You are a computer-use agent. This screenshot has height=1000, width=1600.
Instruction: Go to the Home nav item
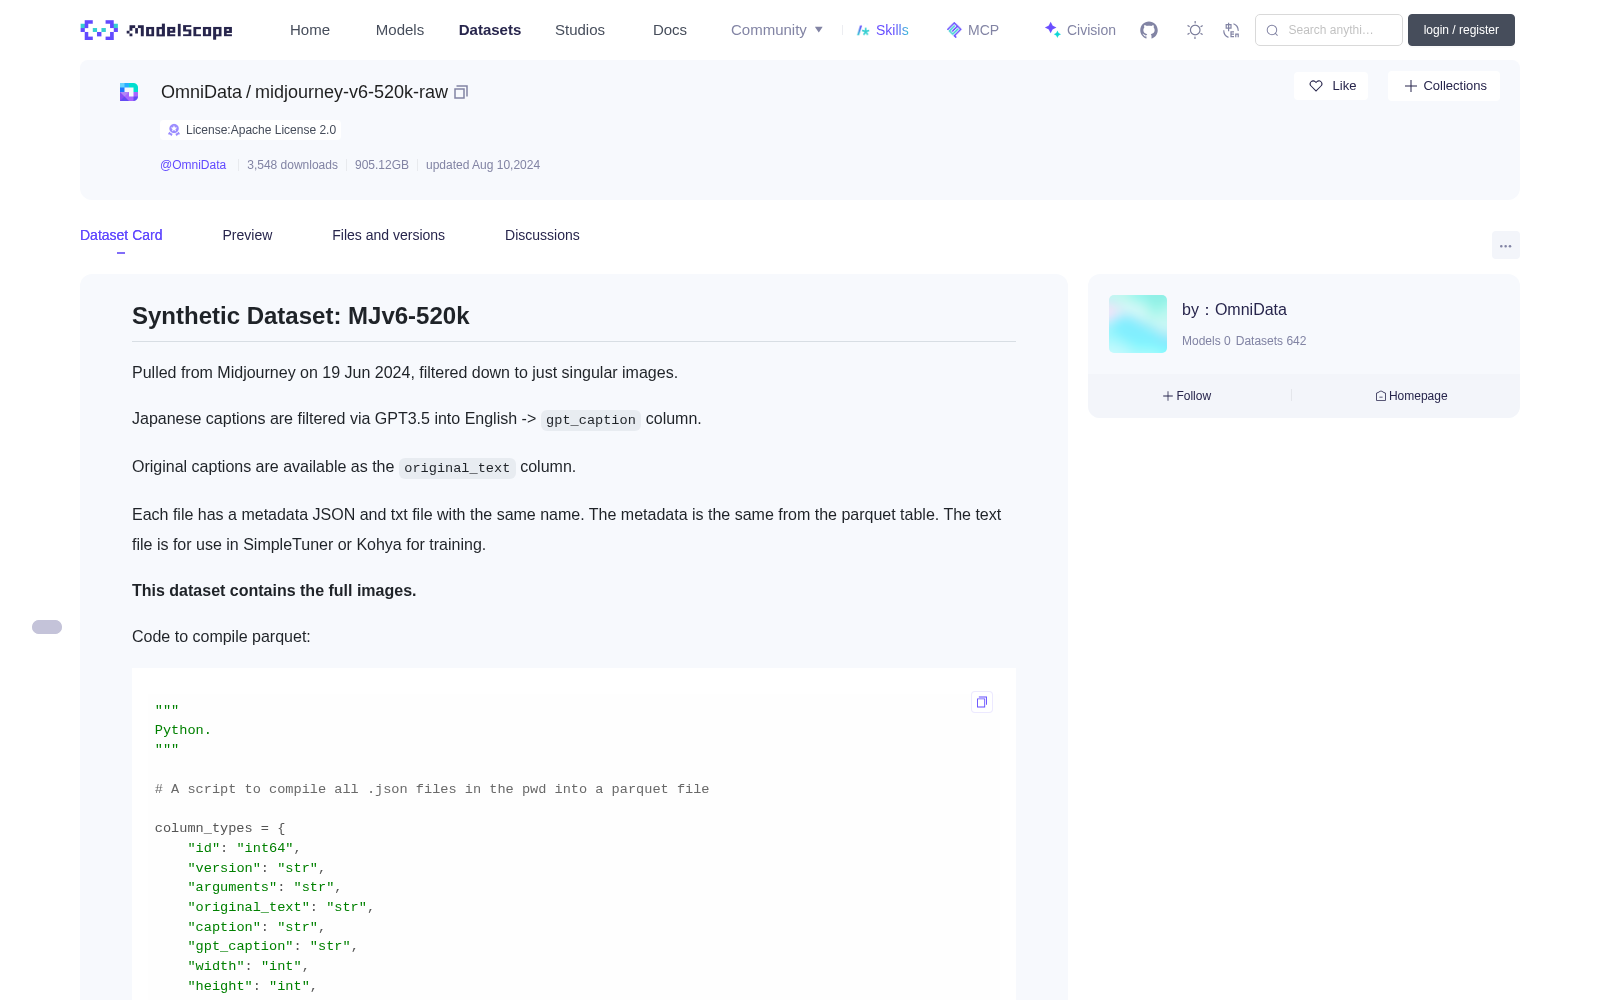point(310,30)
